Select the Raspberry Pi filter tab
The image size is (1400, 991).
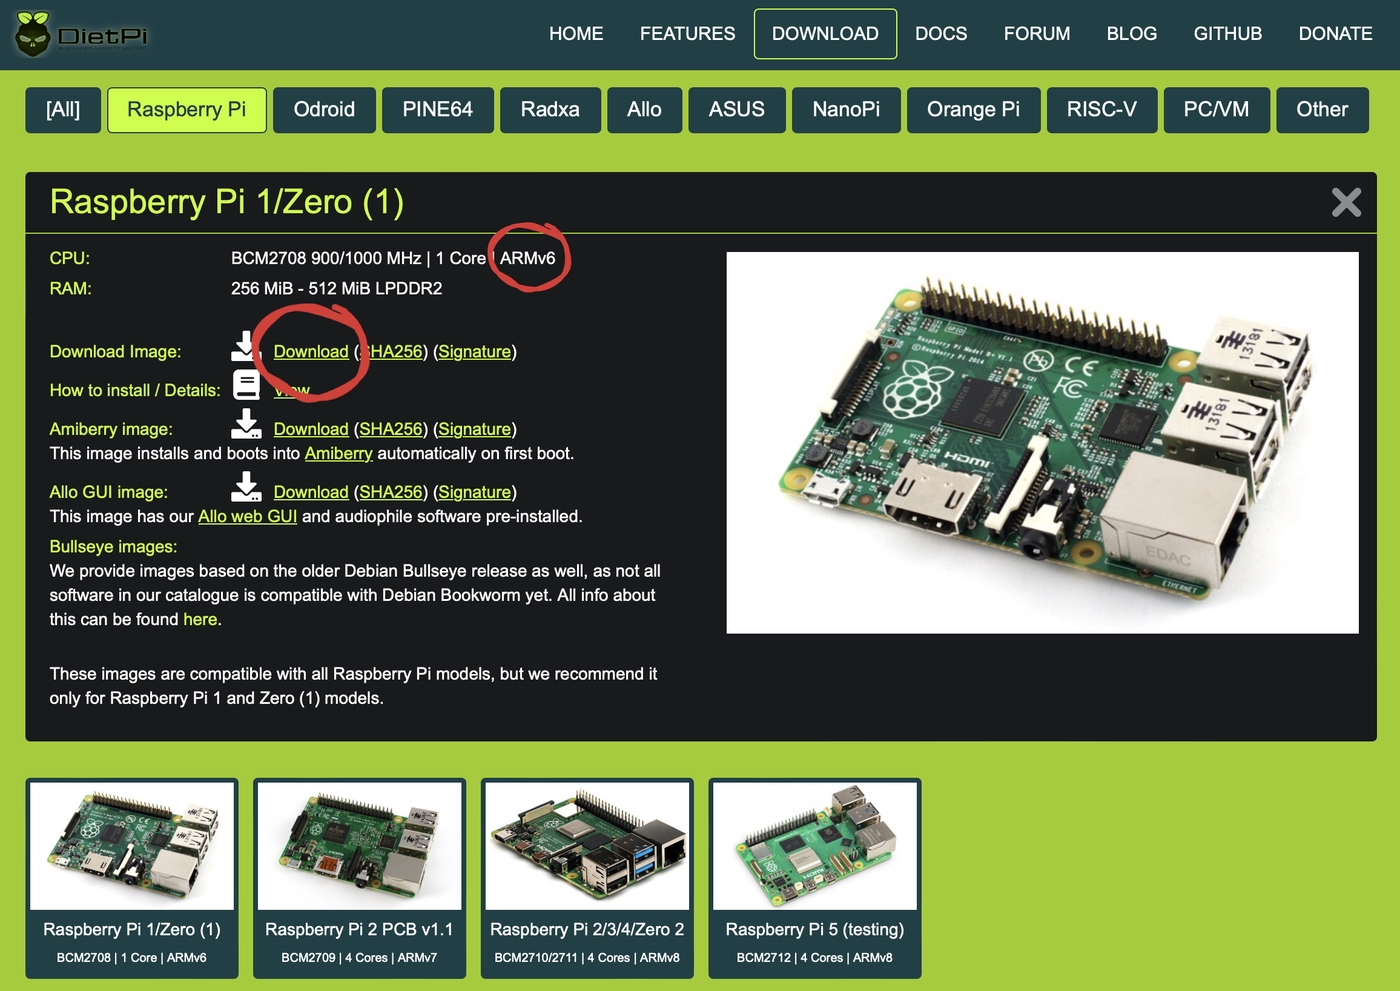(x=187, y=110)
